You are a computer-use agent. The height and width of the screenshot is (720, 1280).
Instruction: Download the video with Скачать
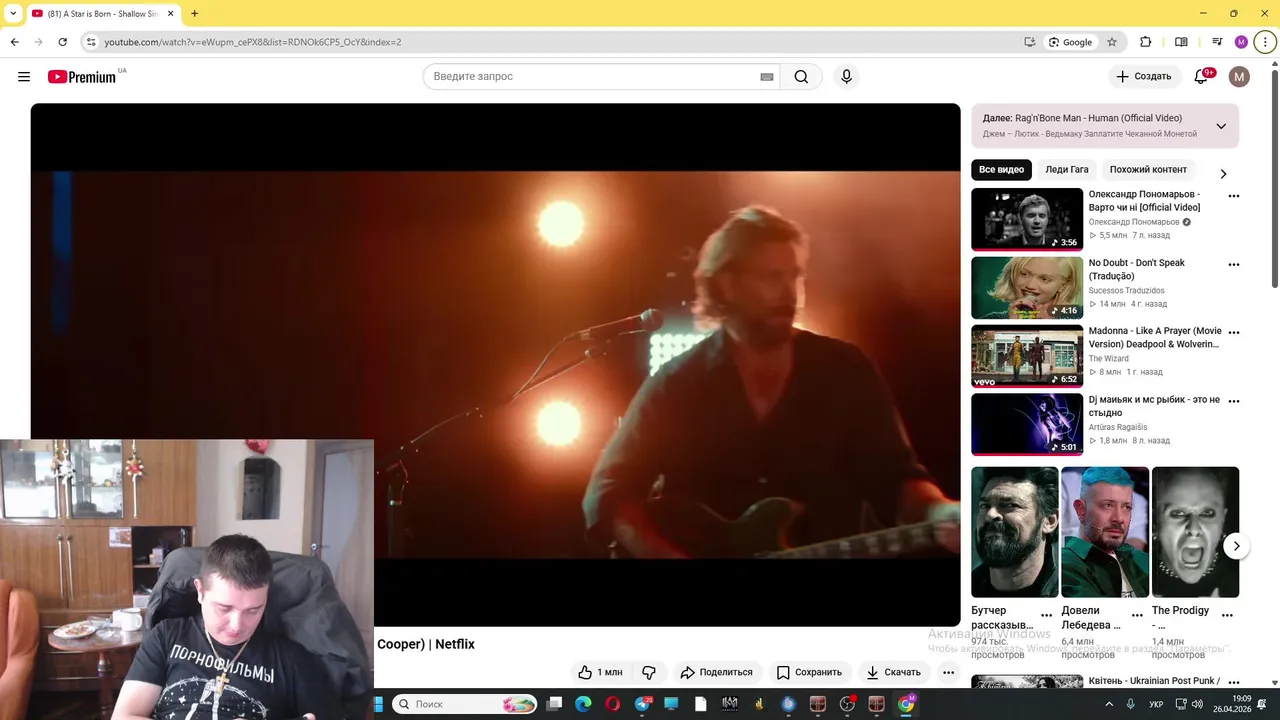[893, 672]
